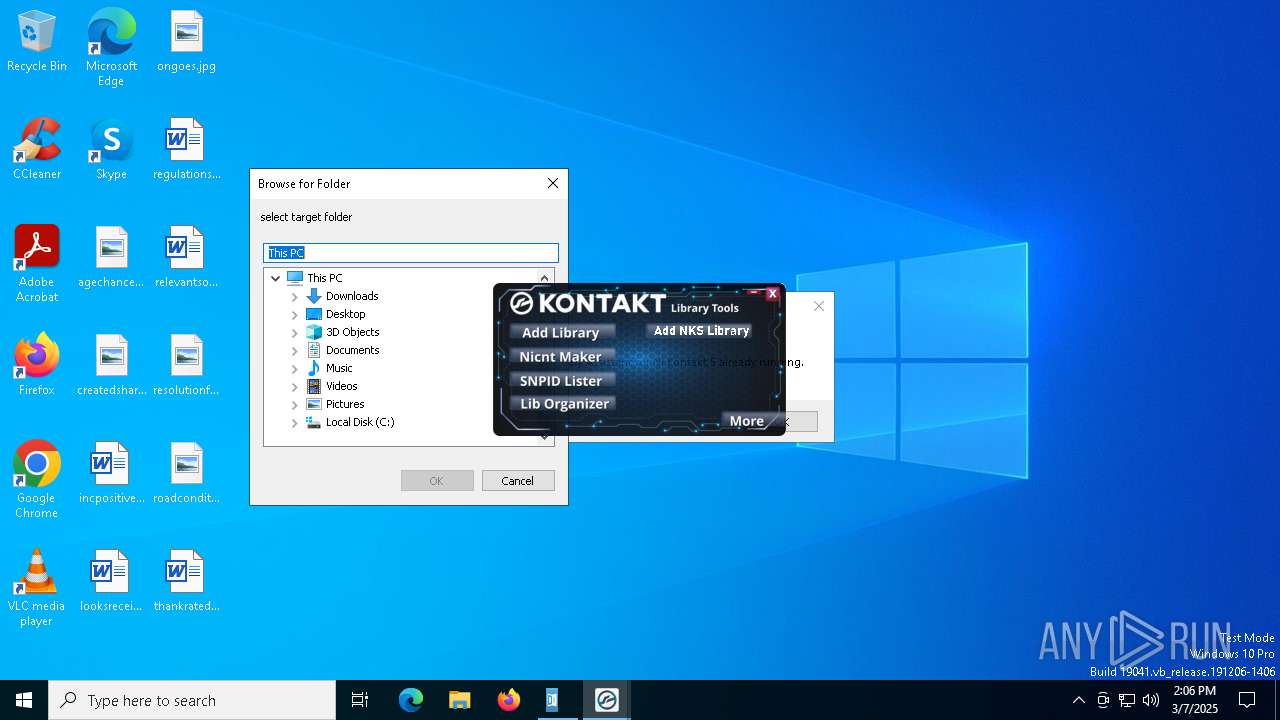This screenshot has height=720, width=1280.
Task: Click the Add NKS Library button
Action: 701,331
